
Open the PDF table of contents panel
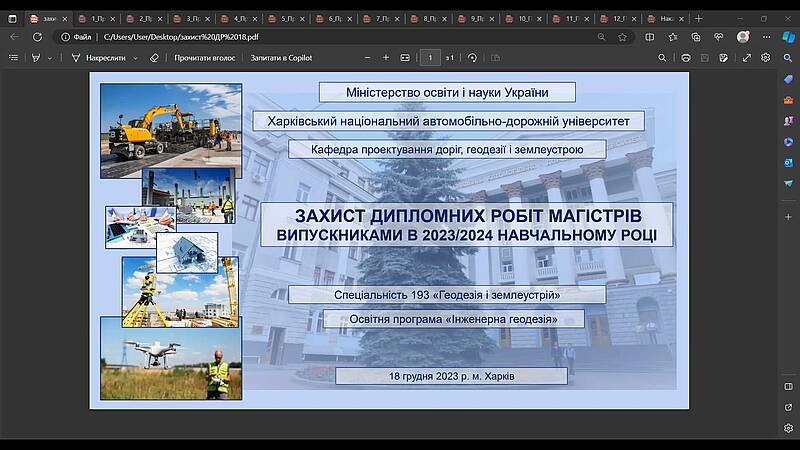14,58
